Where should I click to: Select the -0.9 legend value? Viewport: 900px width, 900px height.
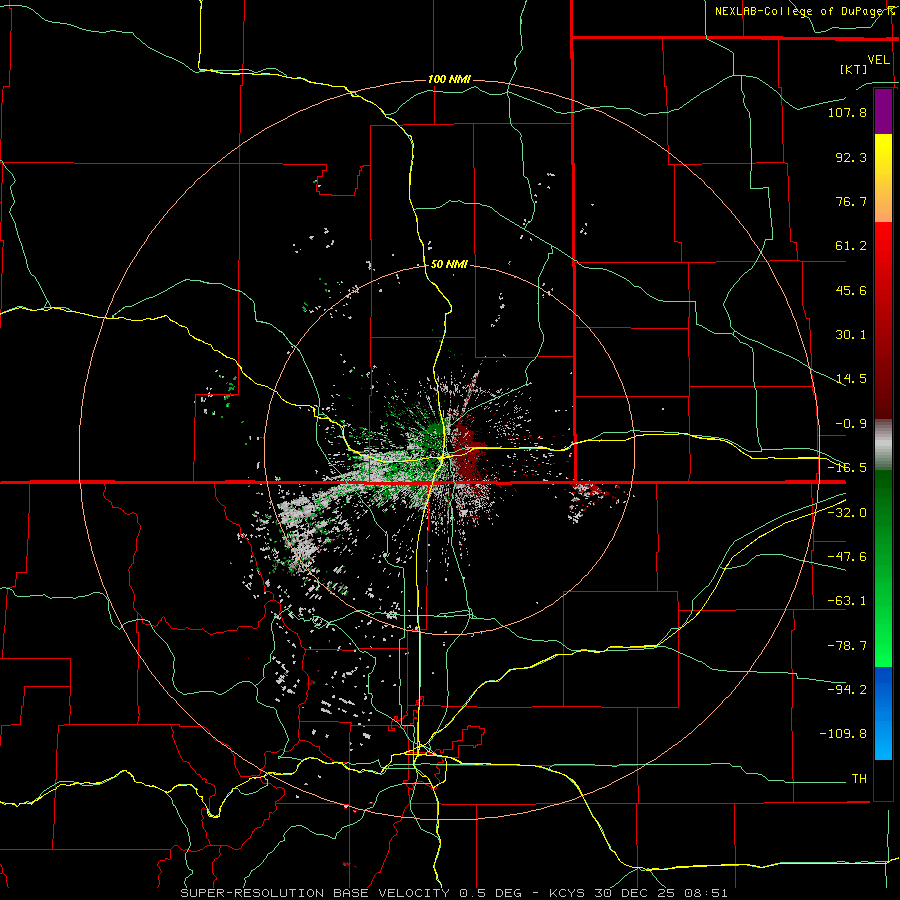(851, 424)
